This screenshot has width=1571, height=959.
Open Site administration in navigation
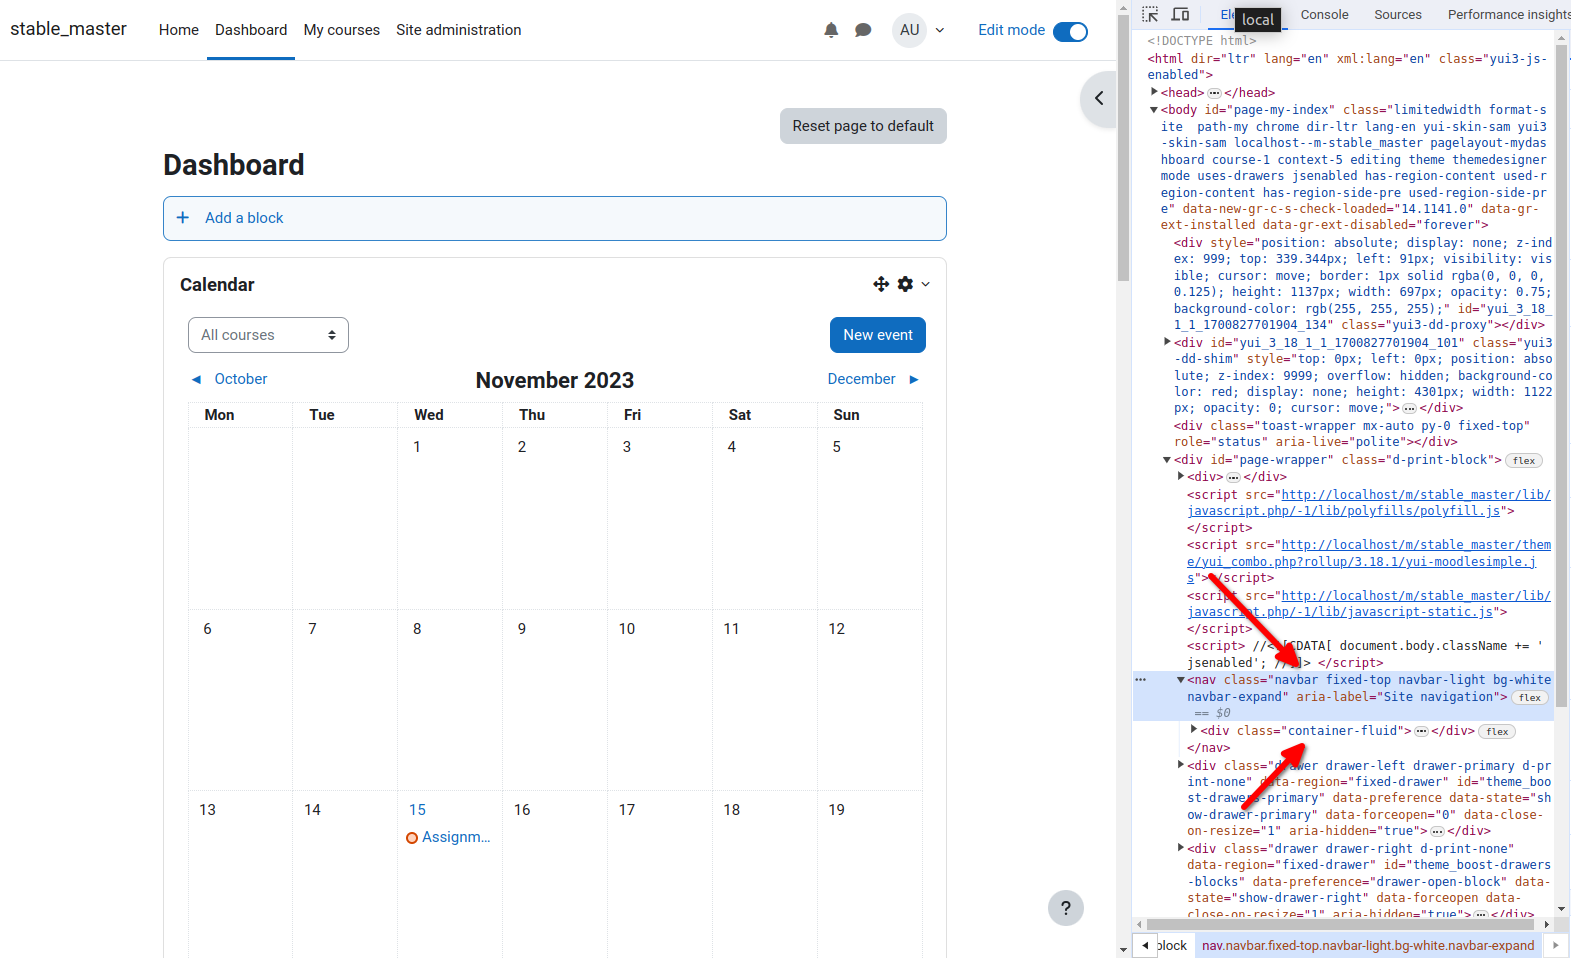pos(459,30)
